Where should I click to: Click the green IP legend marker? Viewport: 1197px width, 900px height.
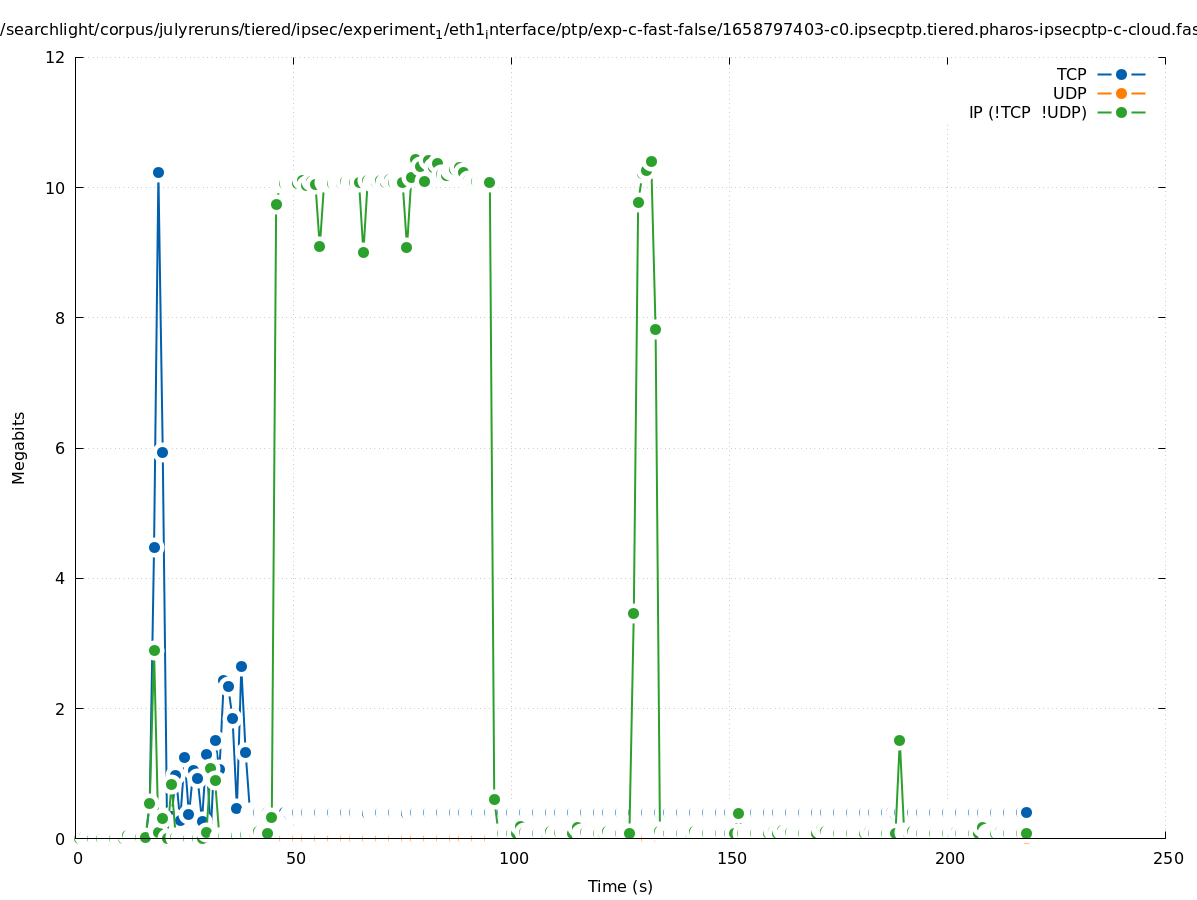[x=1121, y=113]
